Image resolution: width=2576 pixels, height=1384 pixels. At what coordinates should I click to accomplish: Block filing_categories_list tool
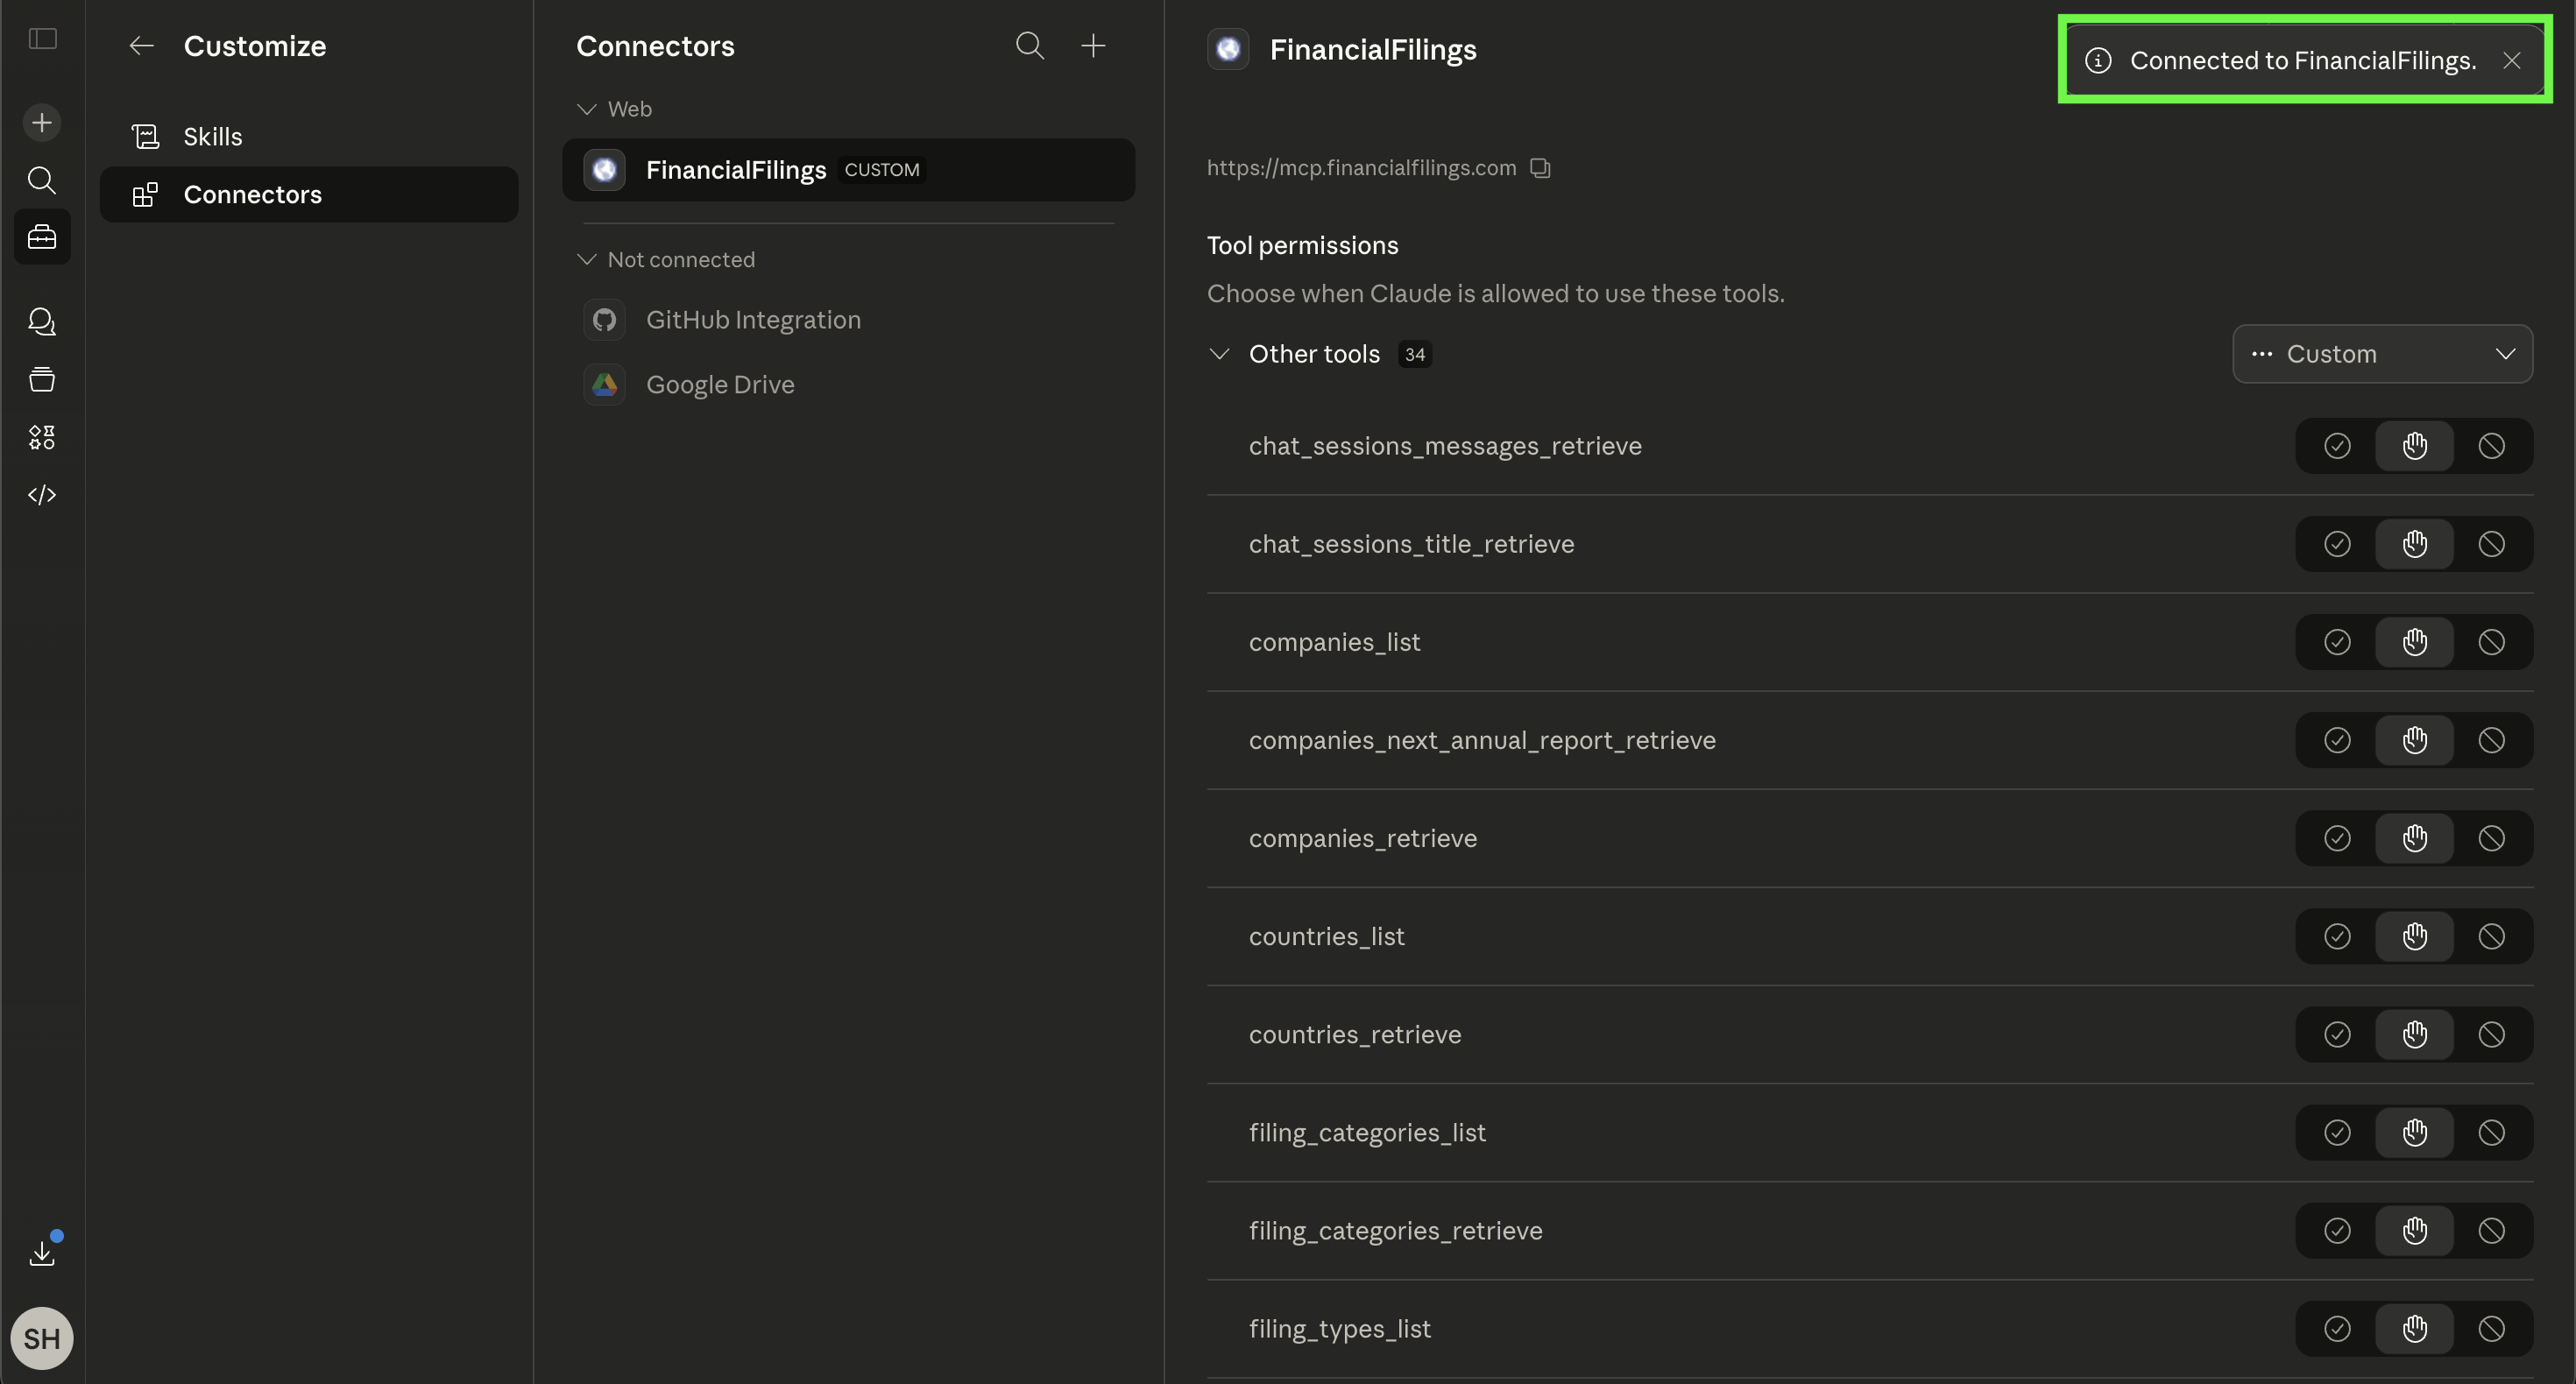[x=2492, y=1132]
